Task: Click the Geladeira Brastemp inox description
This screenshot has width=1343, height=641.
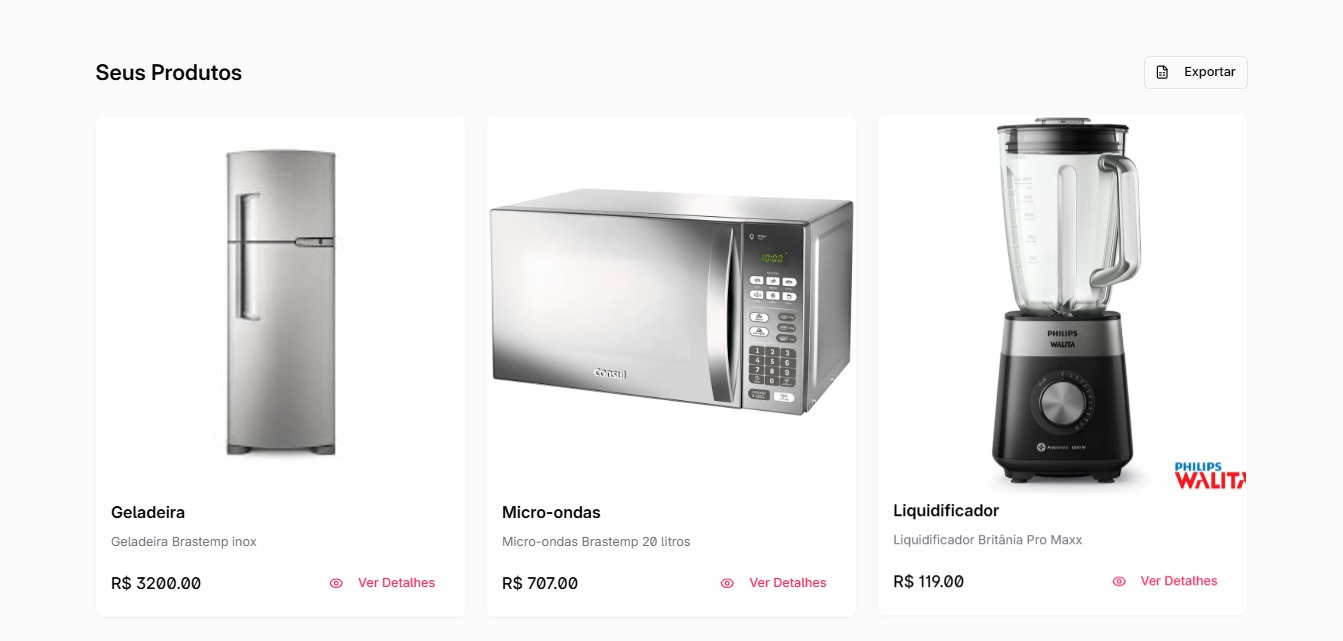Action: (184, 542)
